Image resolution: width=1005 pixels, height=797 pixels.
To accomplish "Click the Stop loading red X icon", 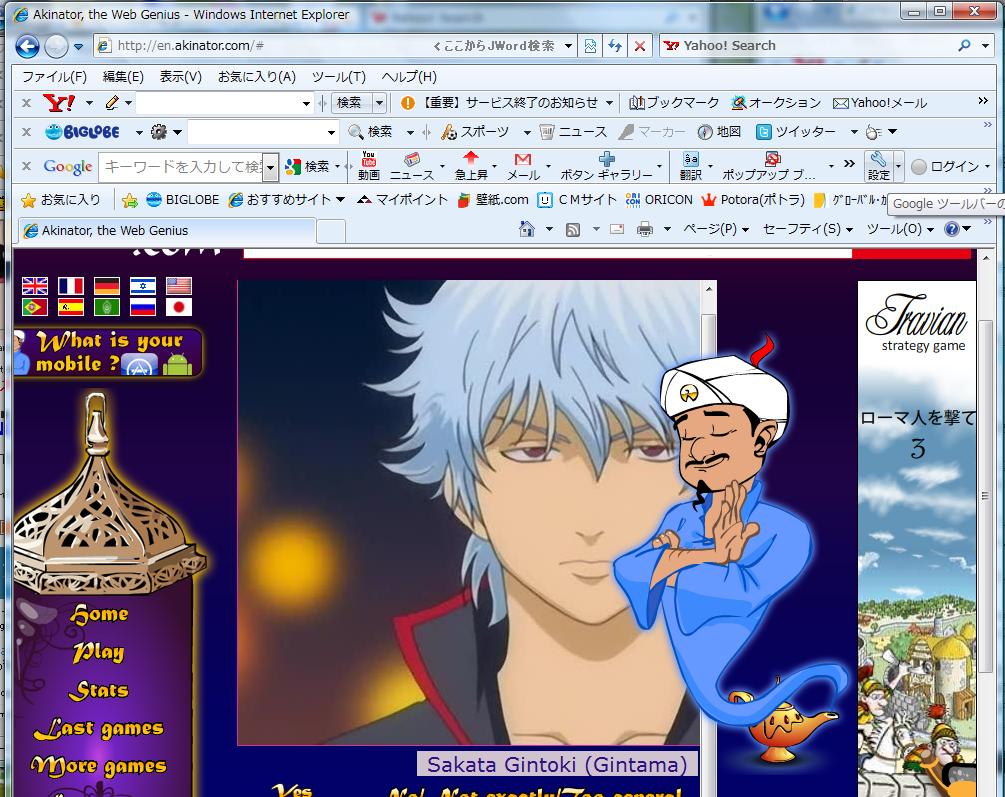I will pyautogui.click(x=640, y=46).
